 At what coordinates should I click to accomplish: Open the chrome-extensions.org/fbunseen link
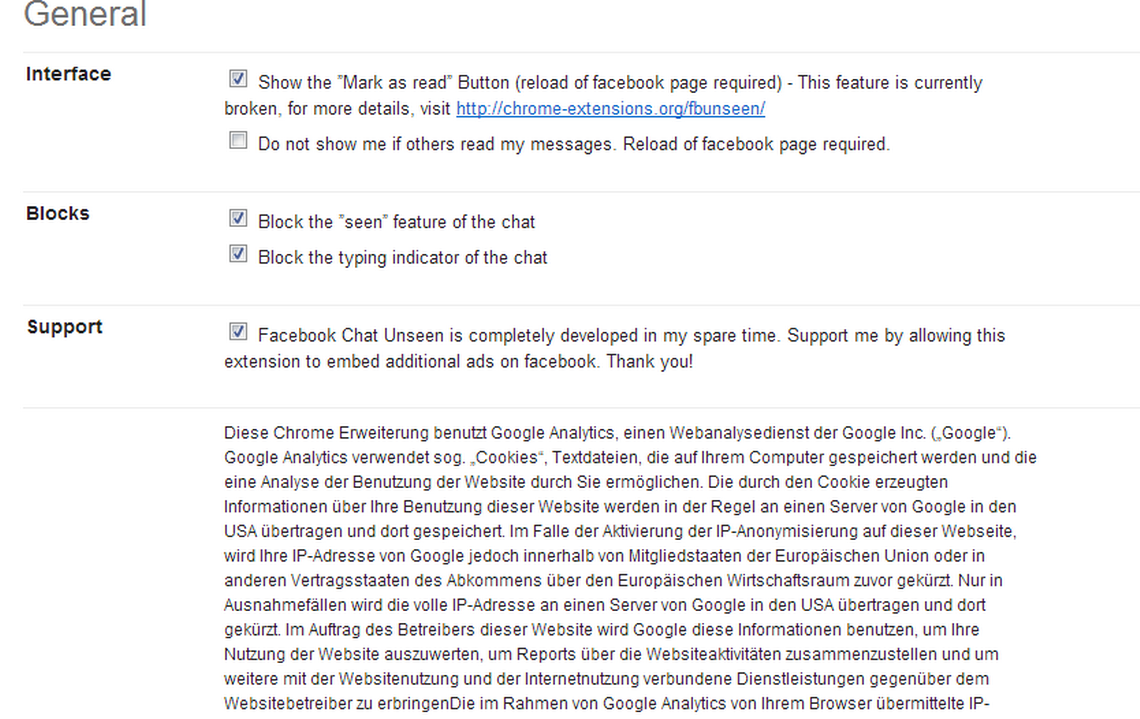610,108
